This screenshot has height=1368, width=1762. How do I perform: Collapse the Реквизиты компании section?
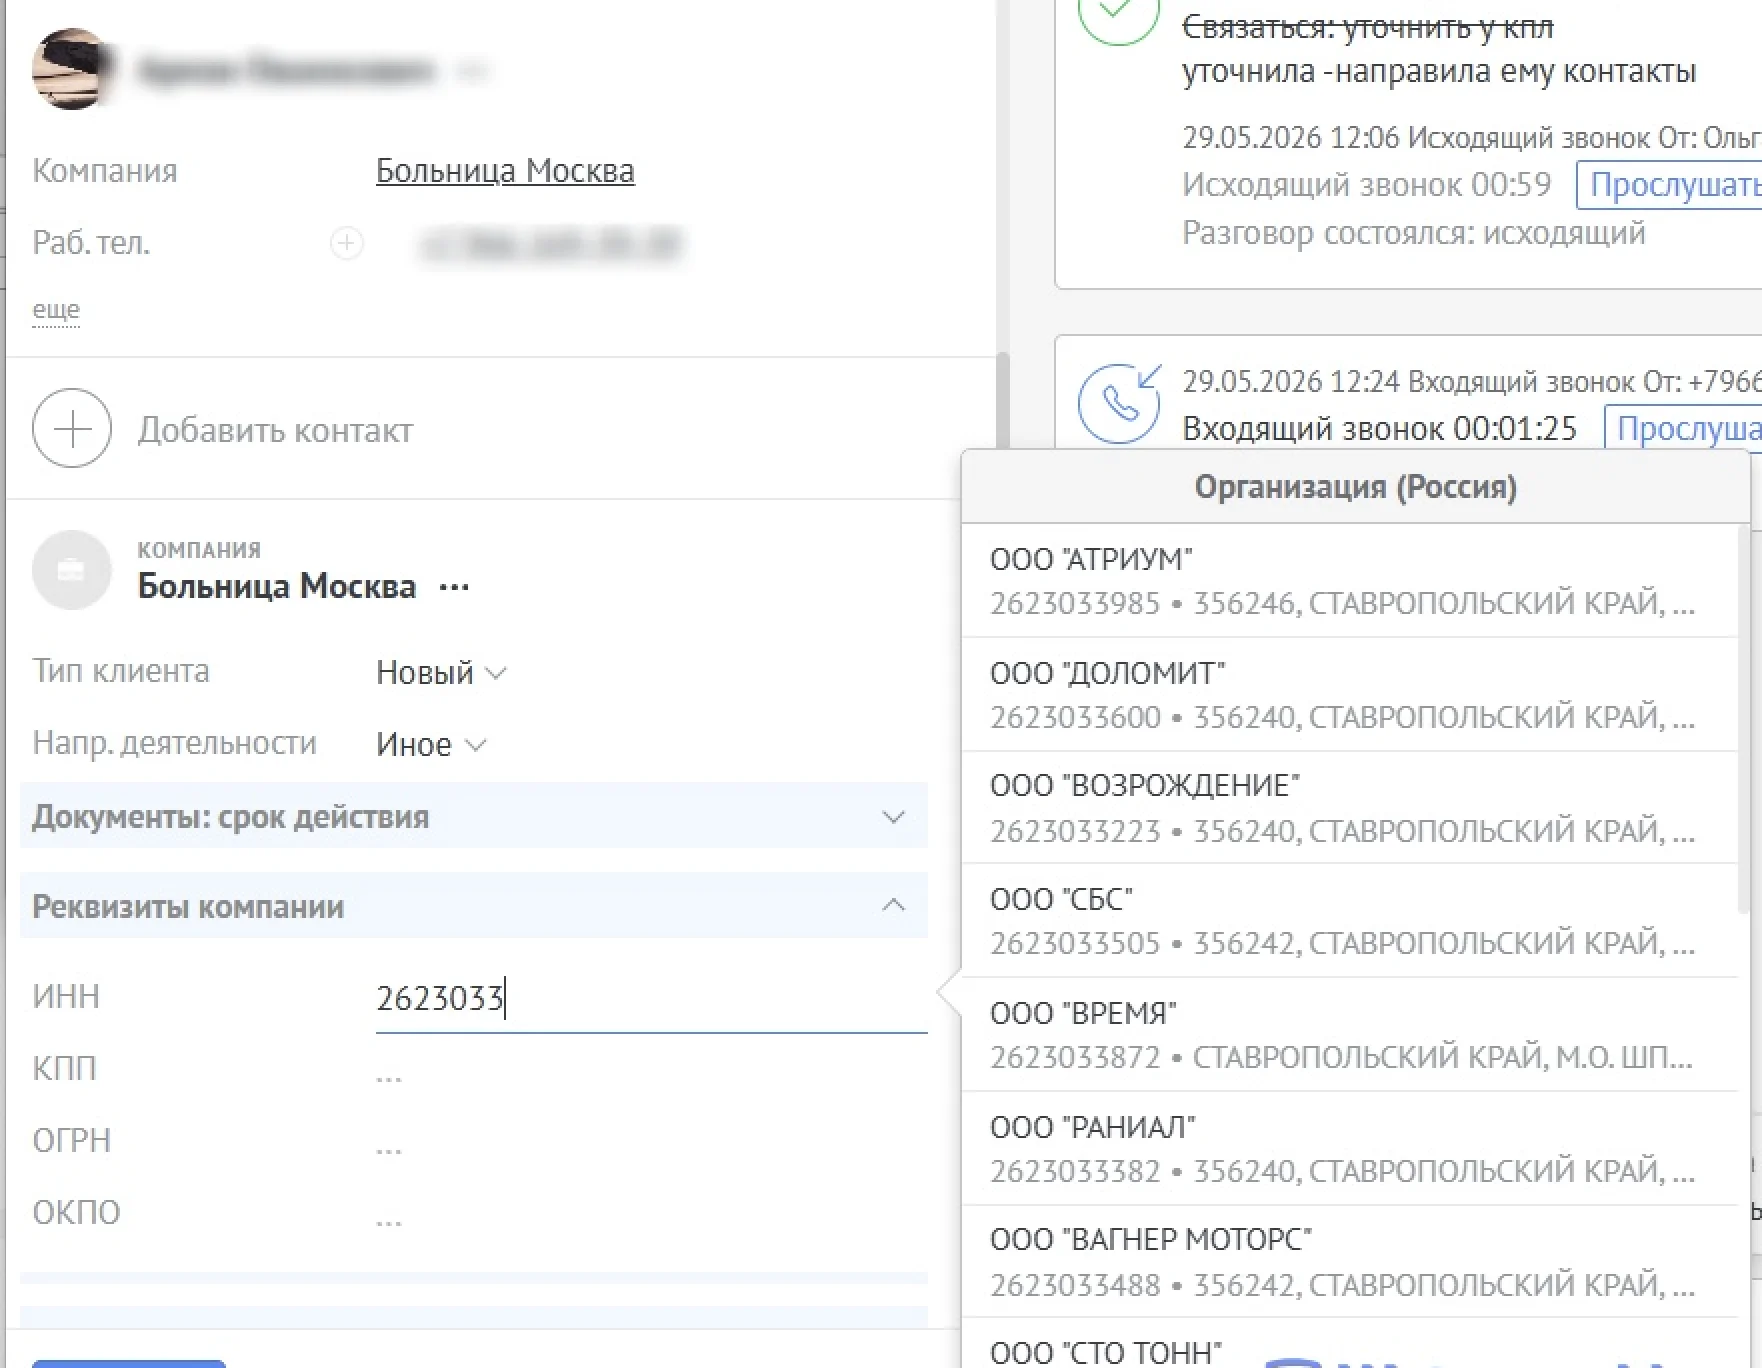pos(474,906)
